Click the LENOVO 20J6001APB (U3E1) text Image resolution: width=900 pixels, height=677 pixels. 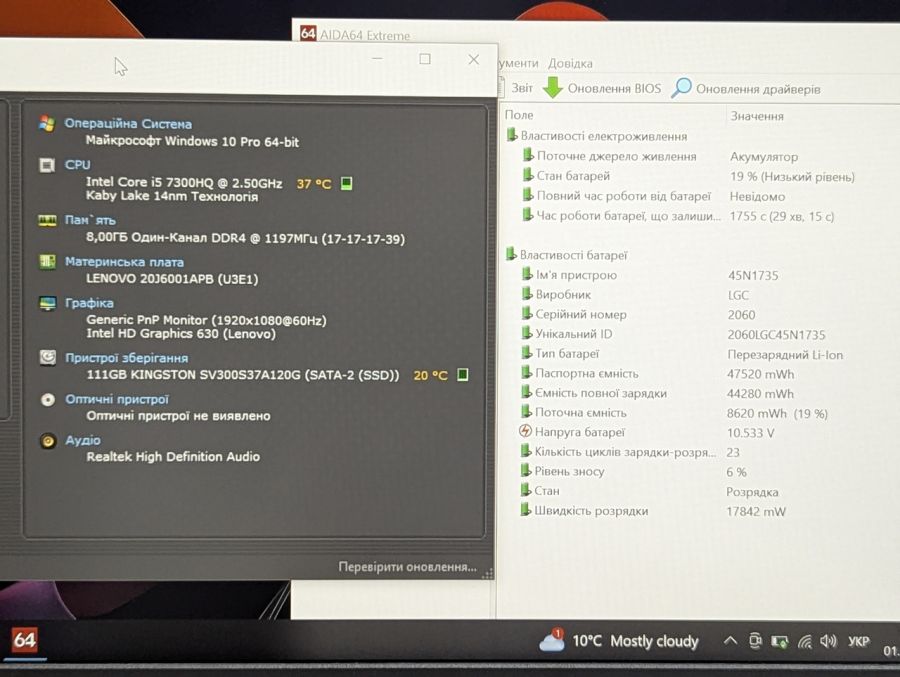click(172, 279)
